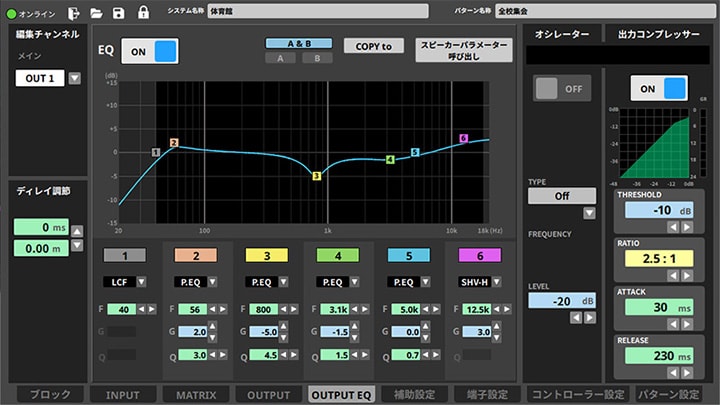Open the INPUT tab
The width and height of the screenshot is (720, 405).
[123, 395]
